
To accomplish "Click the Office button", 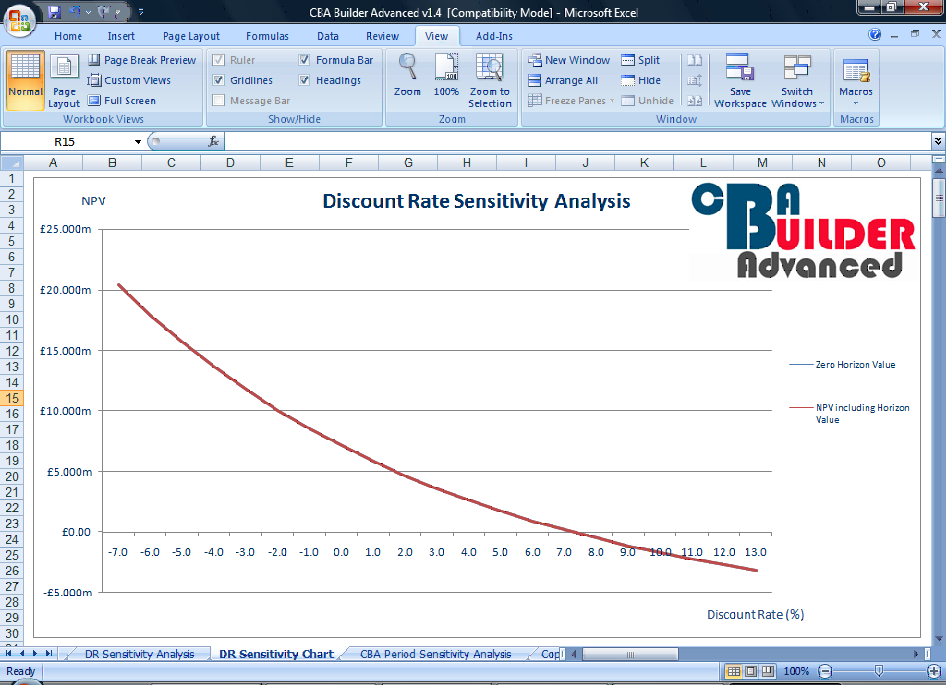I will click(19, 18).
